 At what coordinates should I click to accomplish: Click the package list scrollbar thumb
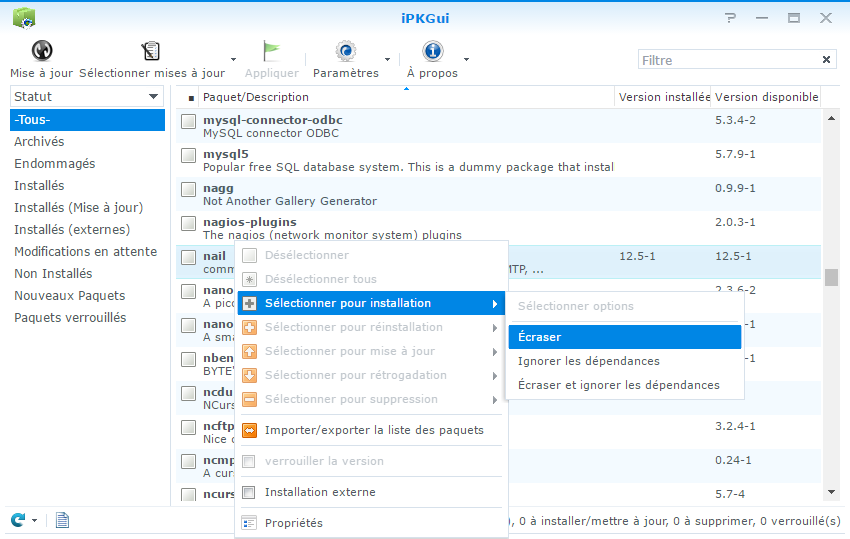(831, 277)
